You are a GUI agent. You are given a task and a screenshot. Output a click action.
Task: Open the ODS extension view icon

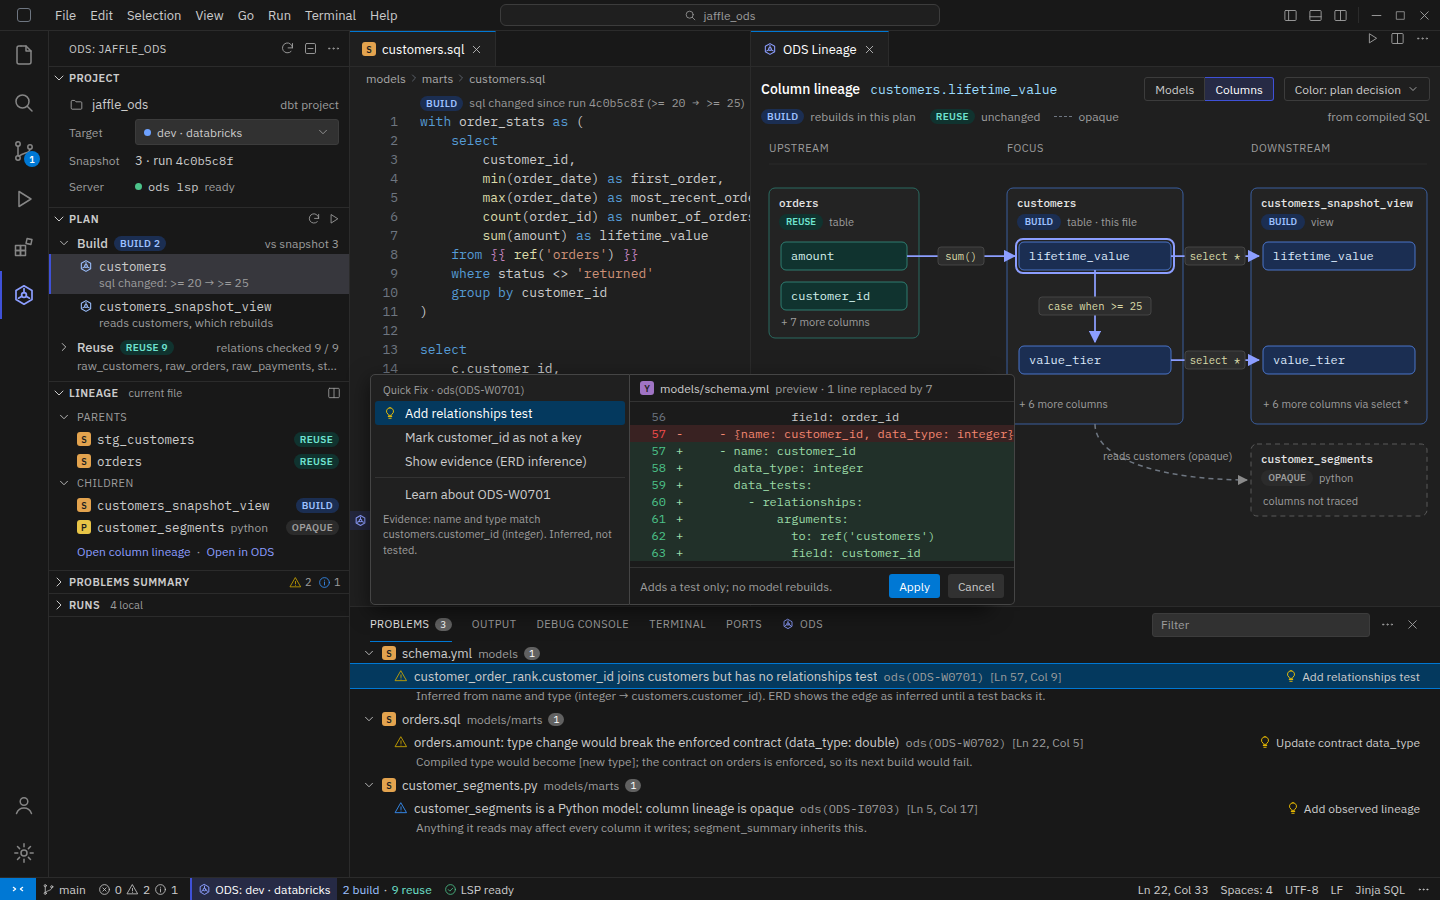click(24, 295)
